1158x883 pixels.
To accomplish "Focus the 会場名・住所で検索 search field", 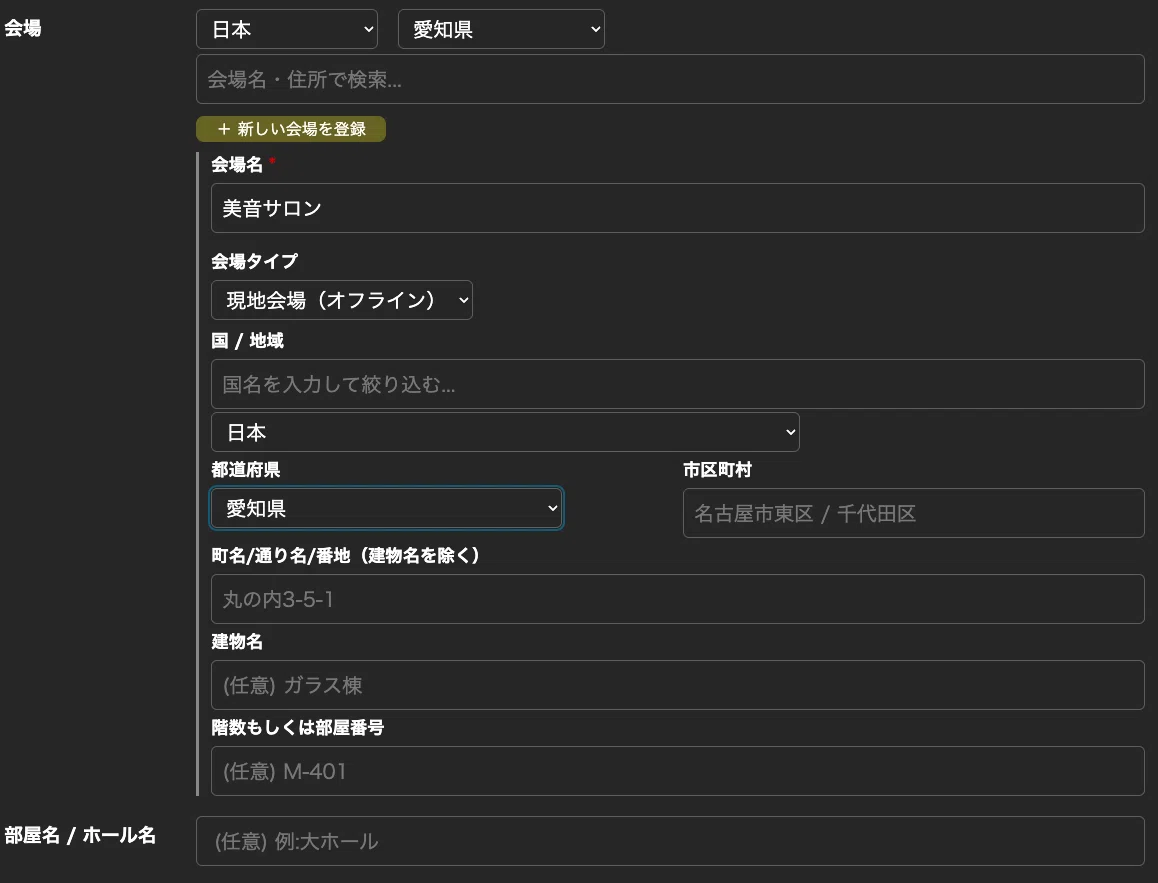I will [670, 79].
